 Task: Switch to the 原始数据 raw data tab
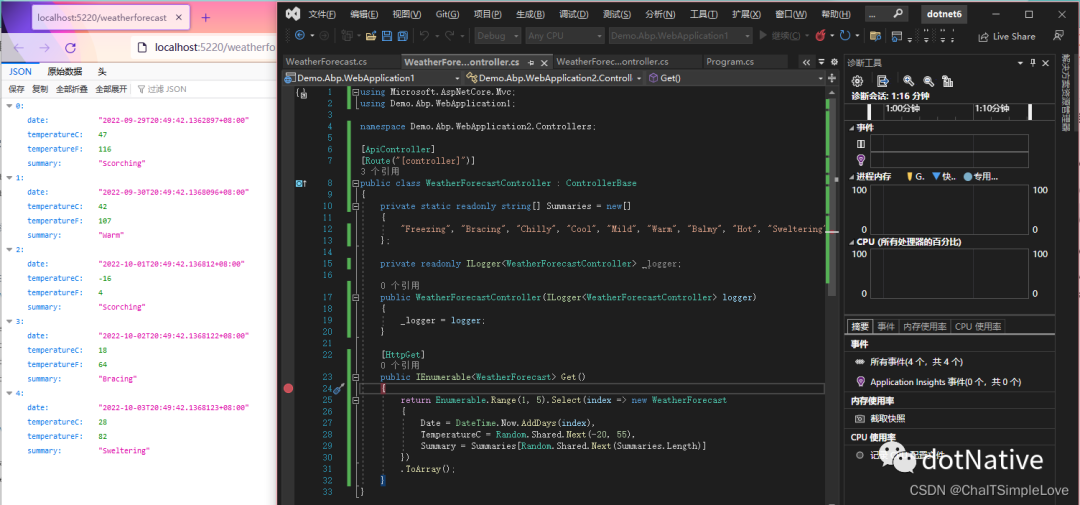[65, 72]
